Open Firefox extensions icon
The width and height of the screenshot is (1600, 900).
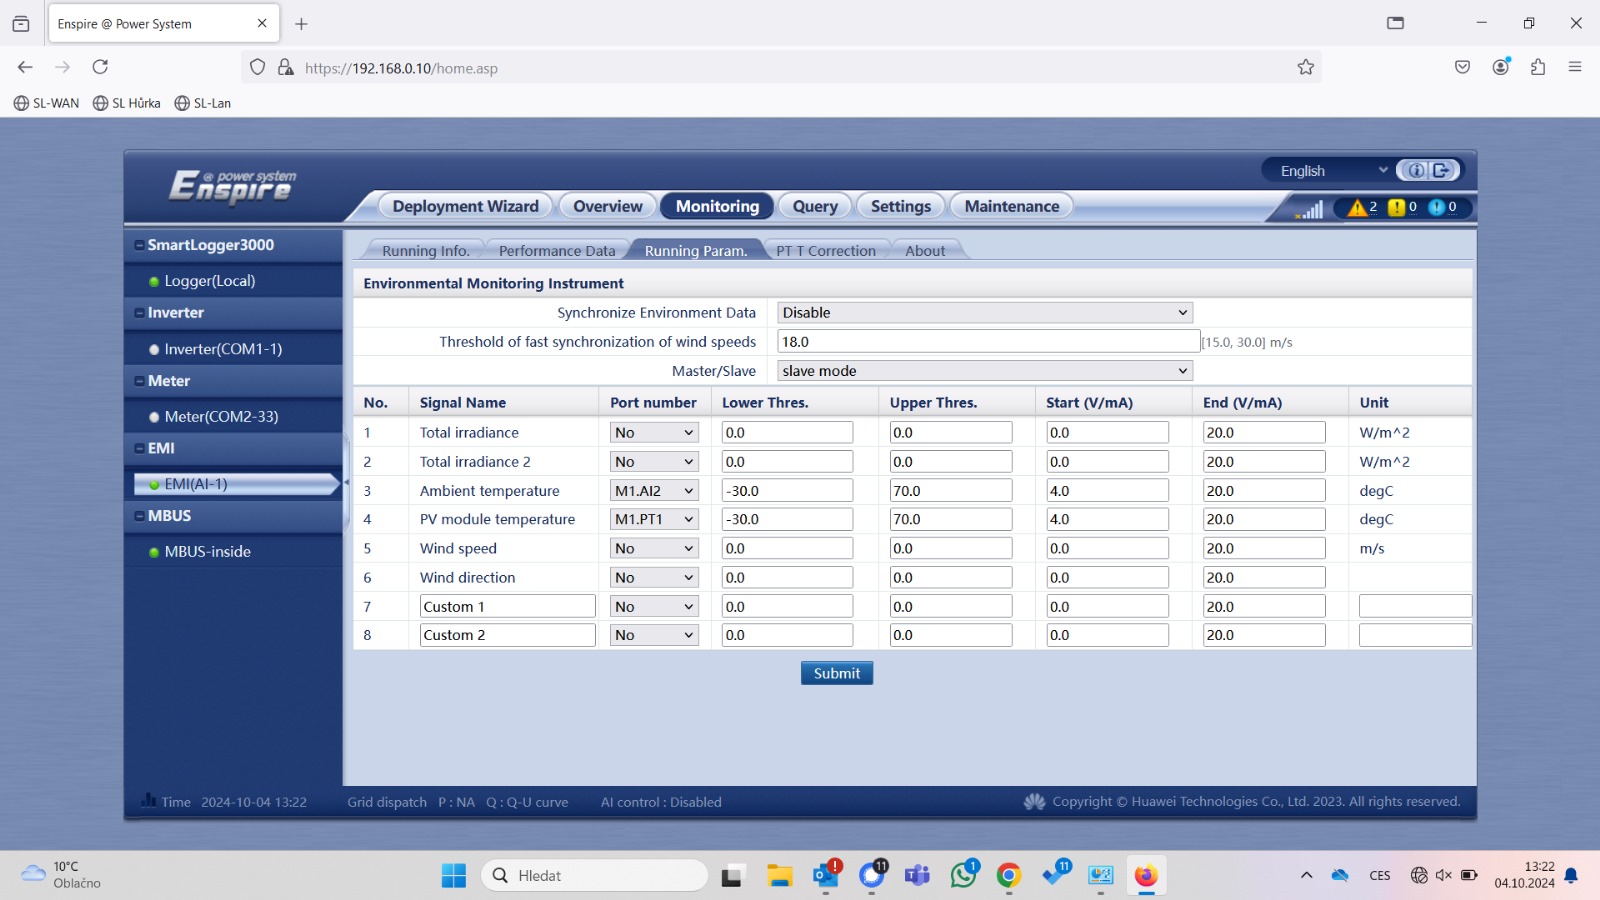pos(1538,67)
